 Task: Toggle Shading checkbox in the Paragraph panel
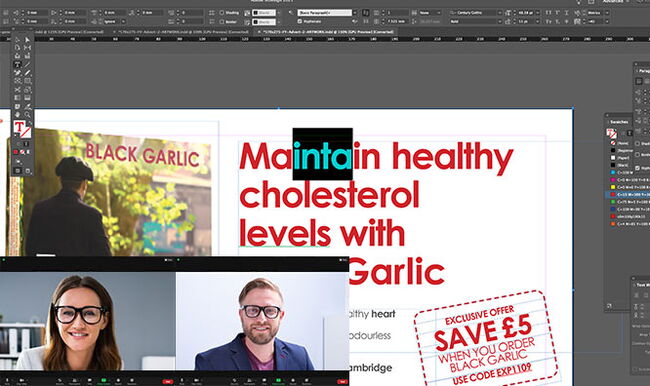[x=638, y=143]
